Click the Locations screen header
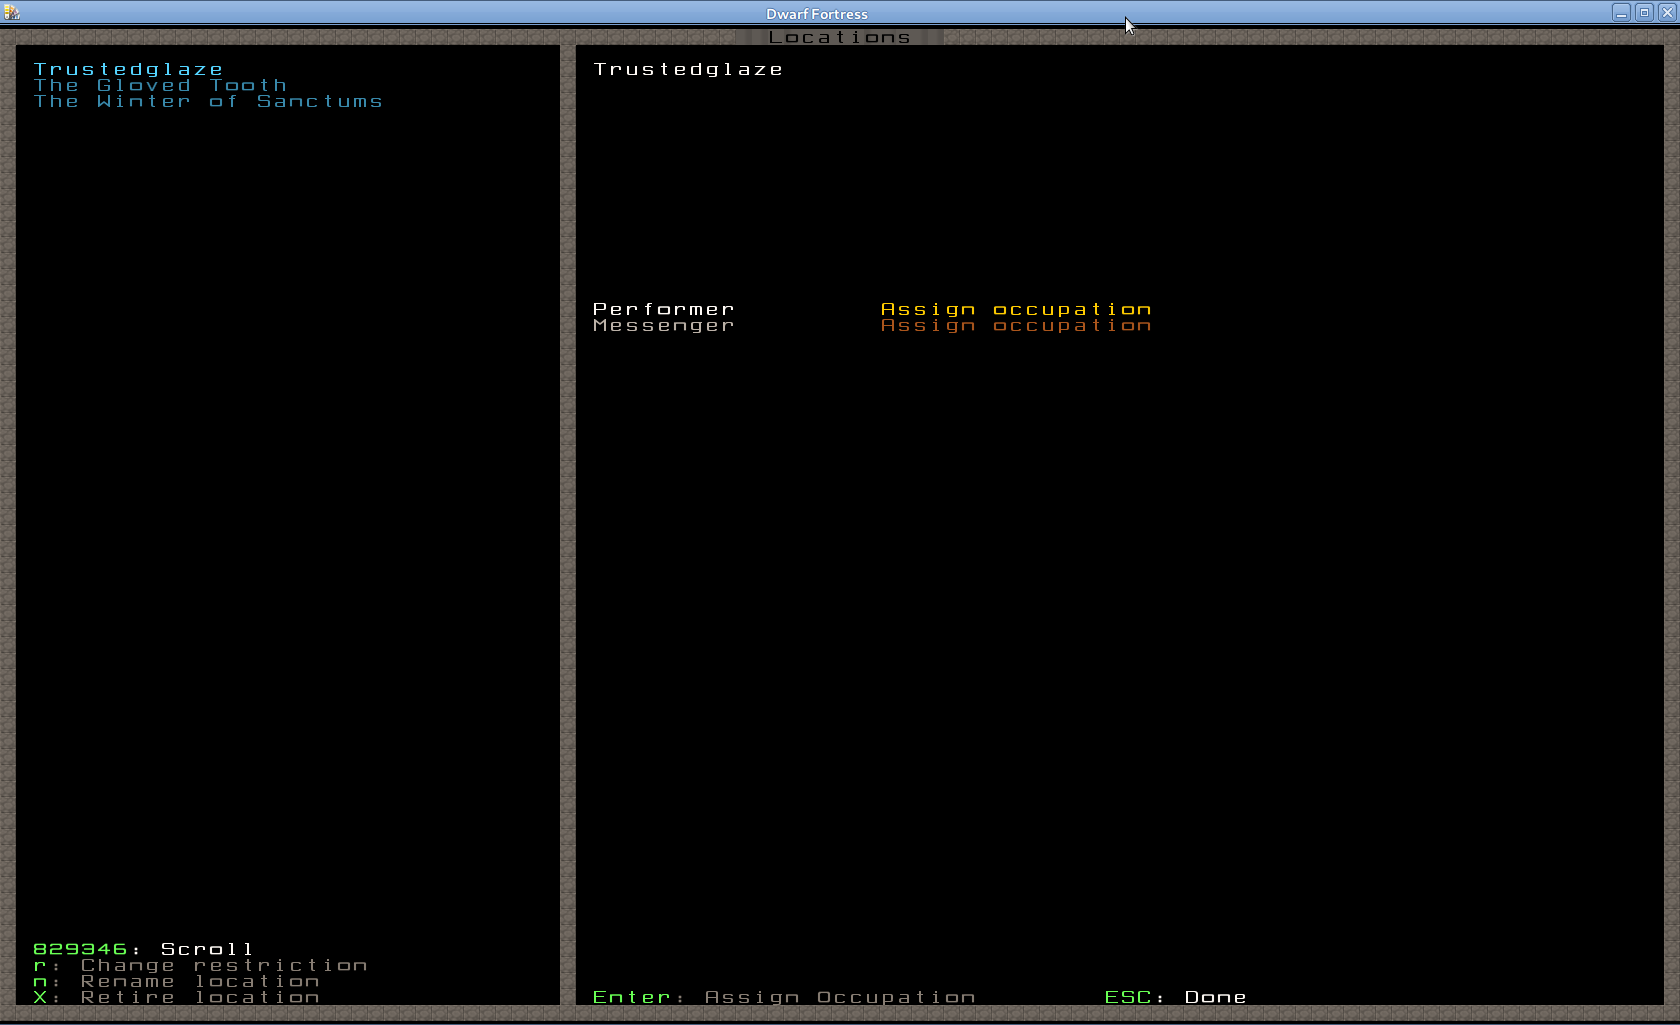 pyautogui.click(x=839, y=37)
